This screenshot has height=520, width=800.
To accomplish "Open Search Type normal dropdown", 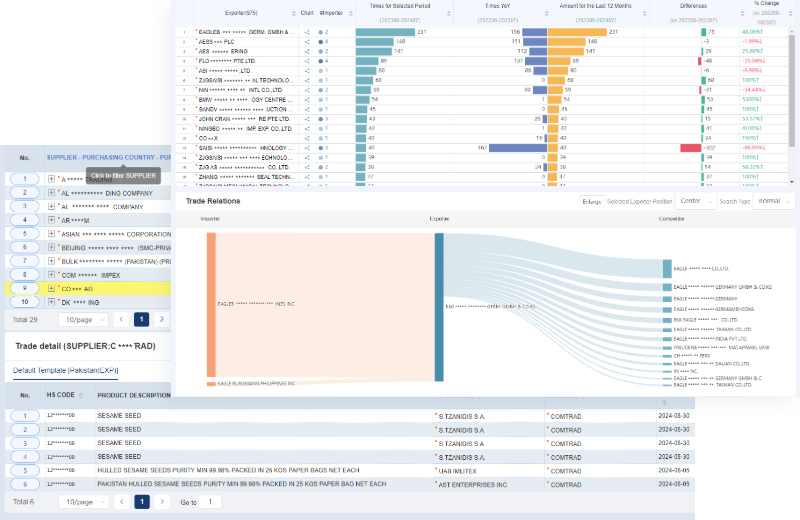I will pos(773,201).
